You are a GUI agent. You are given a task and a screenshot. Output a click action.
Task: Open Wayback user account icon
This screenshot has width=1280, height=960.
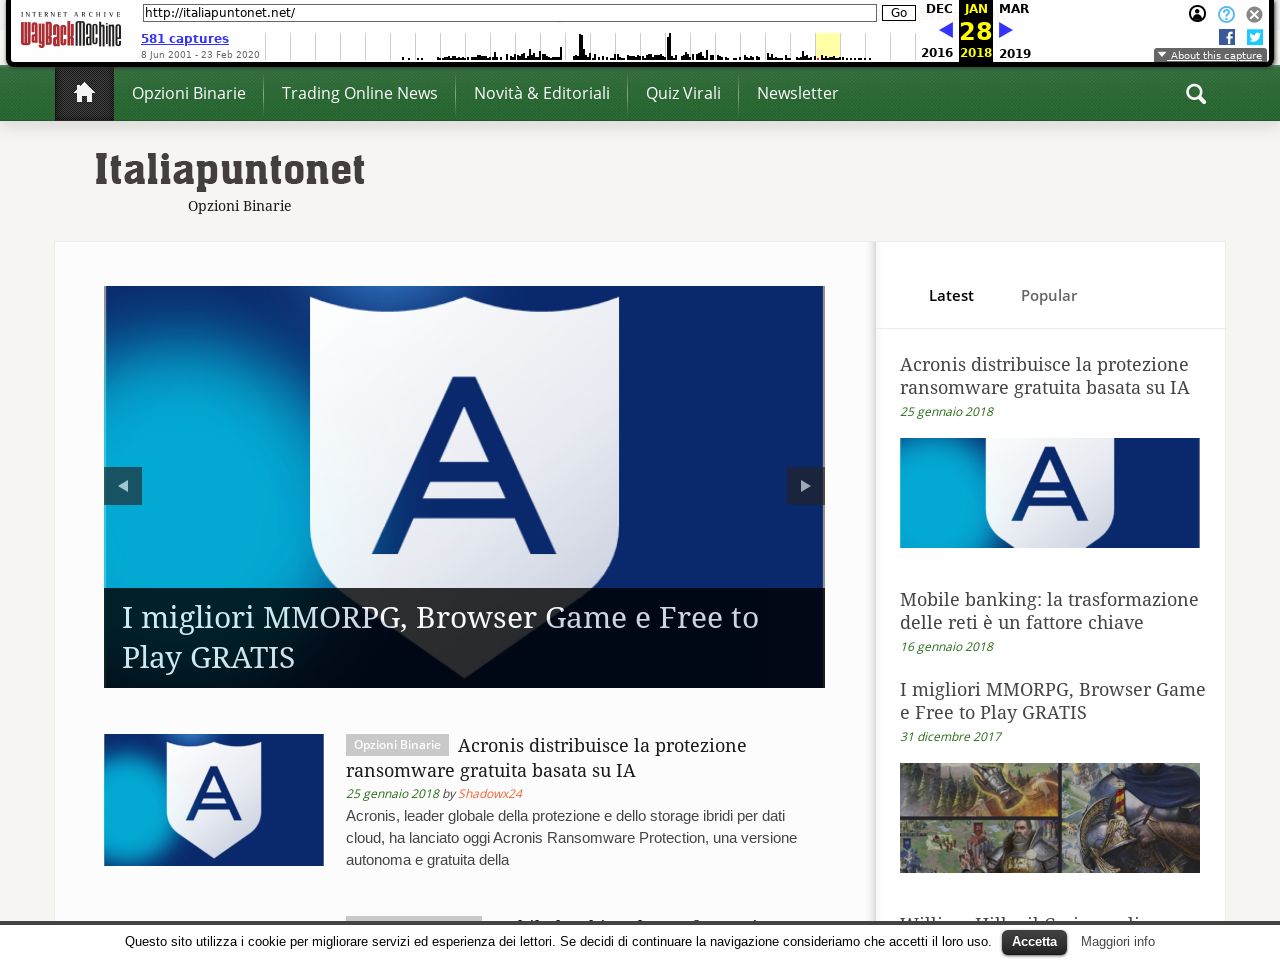click(x=1197, y=14)
